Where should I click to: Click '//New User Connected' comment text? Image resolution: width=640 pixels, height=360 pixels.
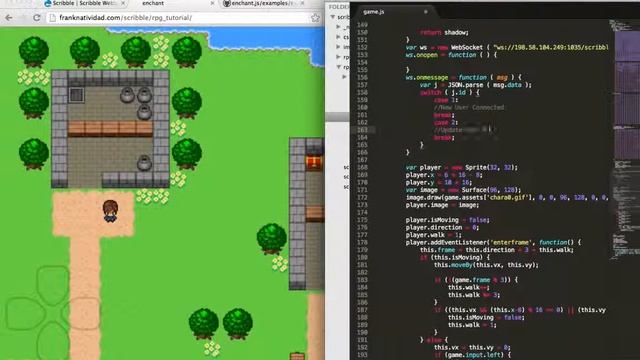click(x=469, y=107)
